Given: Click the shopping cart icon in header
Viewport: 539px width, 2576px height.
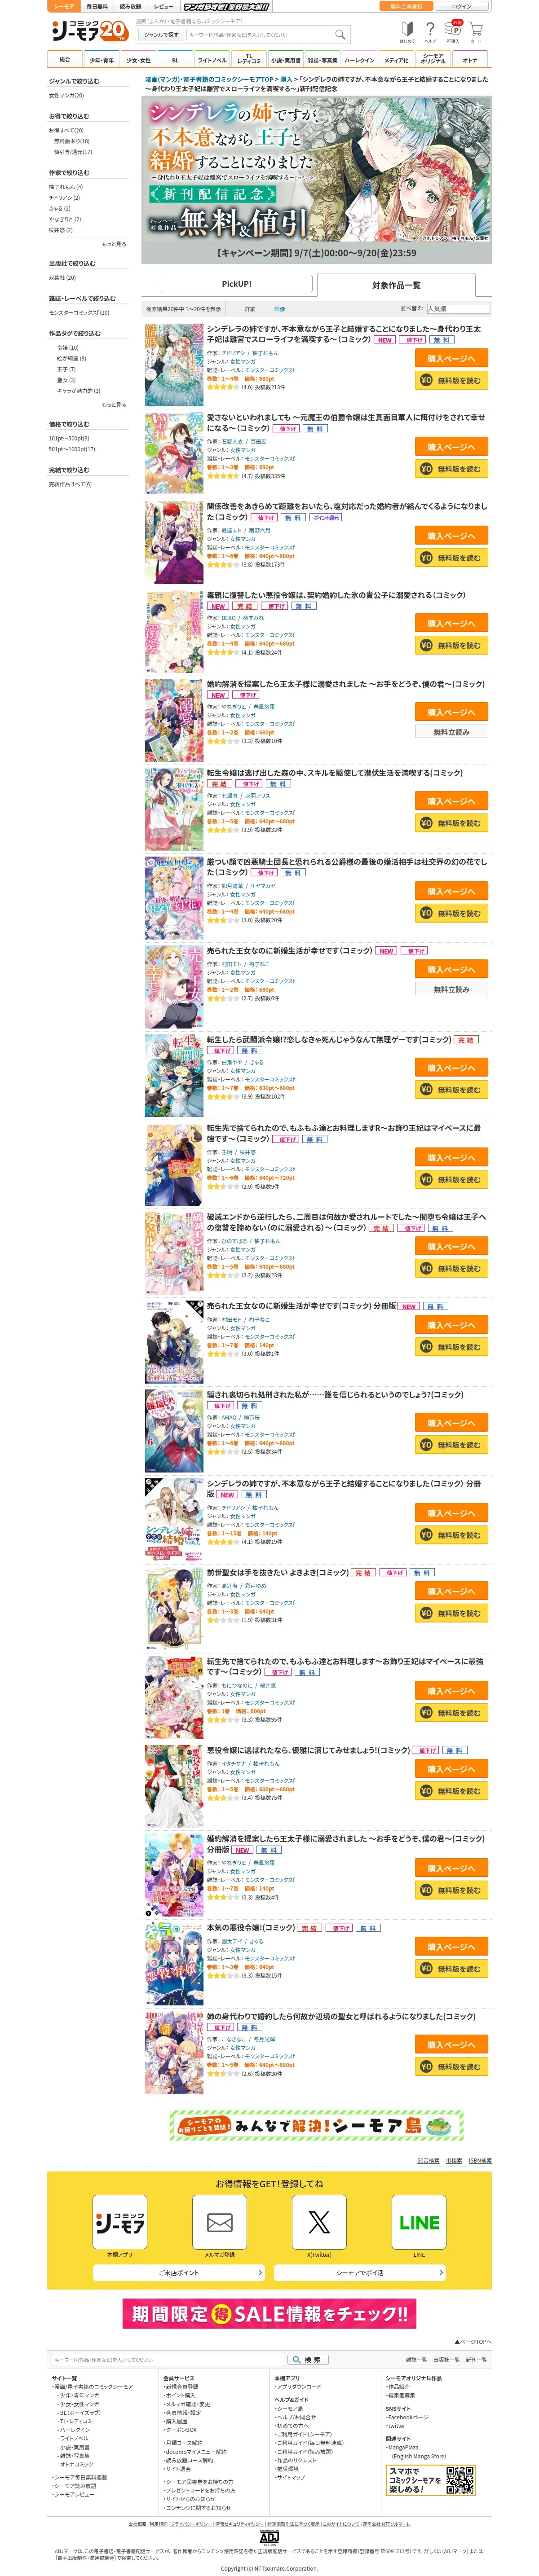Looking at the screenshot, I should pos(476,31).
